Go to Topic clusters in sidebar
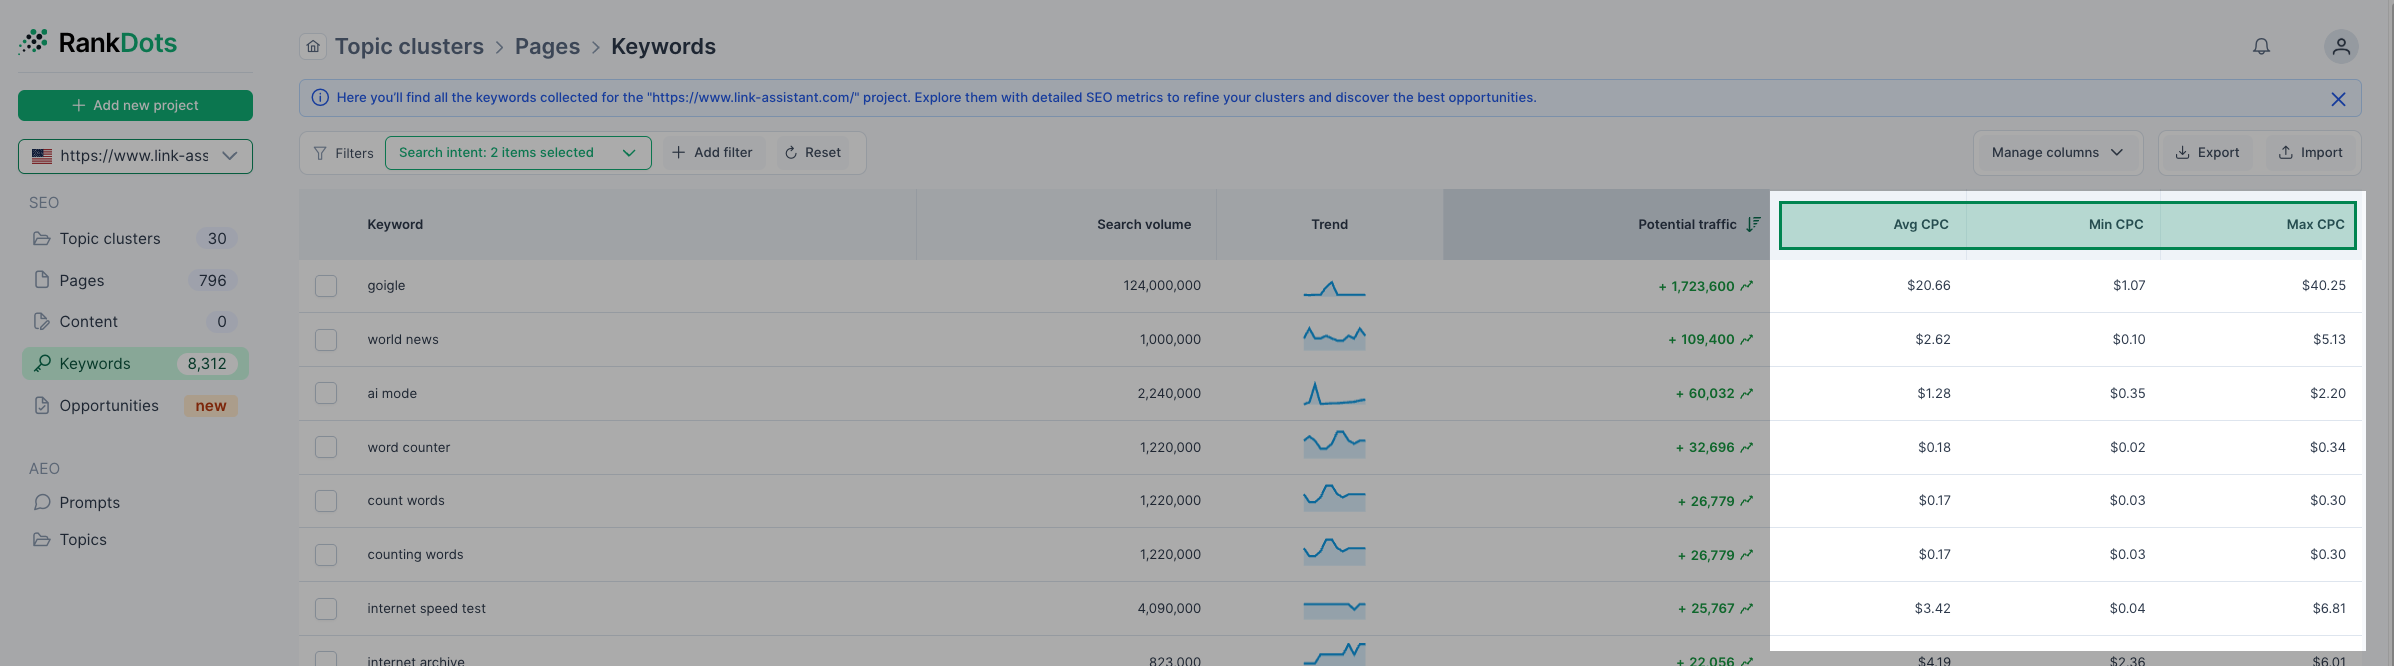Image resolution: width=2394 pixels, height=666 pixels. click(135, 239)
